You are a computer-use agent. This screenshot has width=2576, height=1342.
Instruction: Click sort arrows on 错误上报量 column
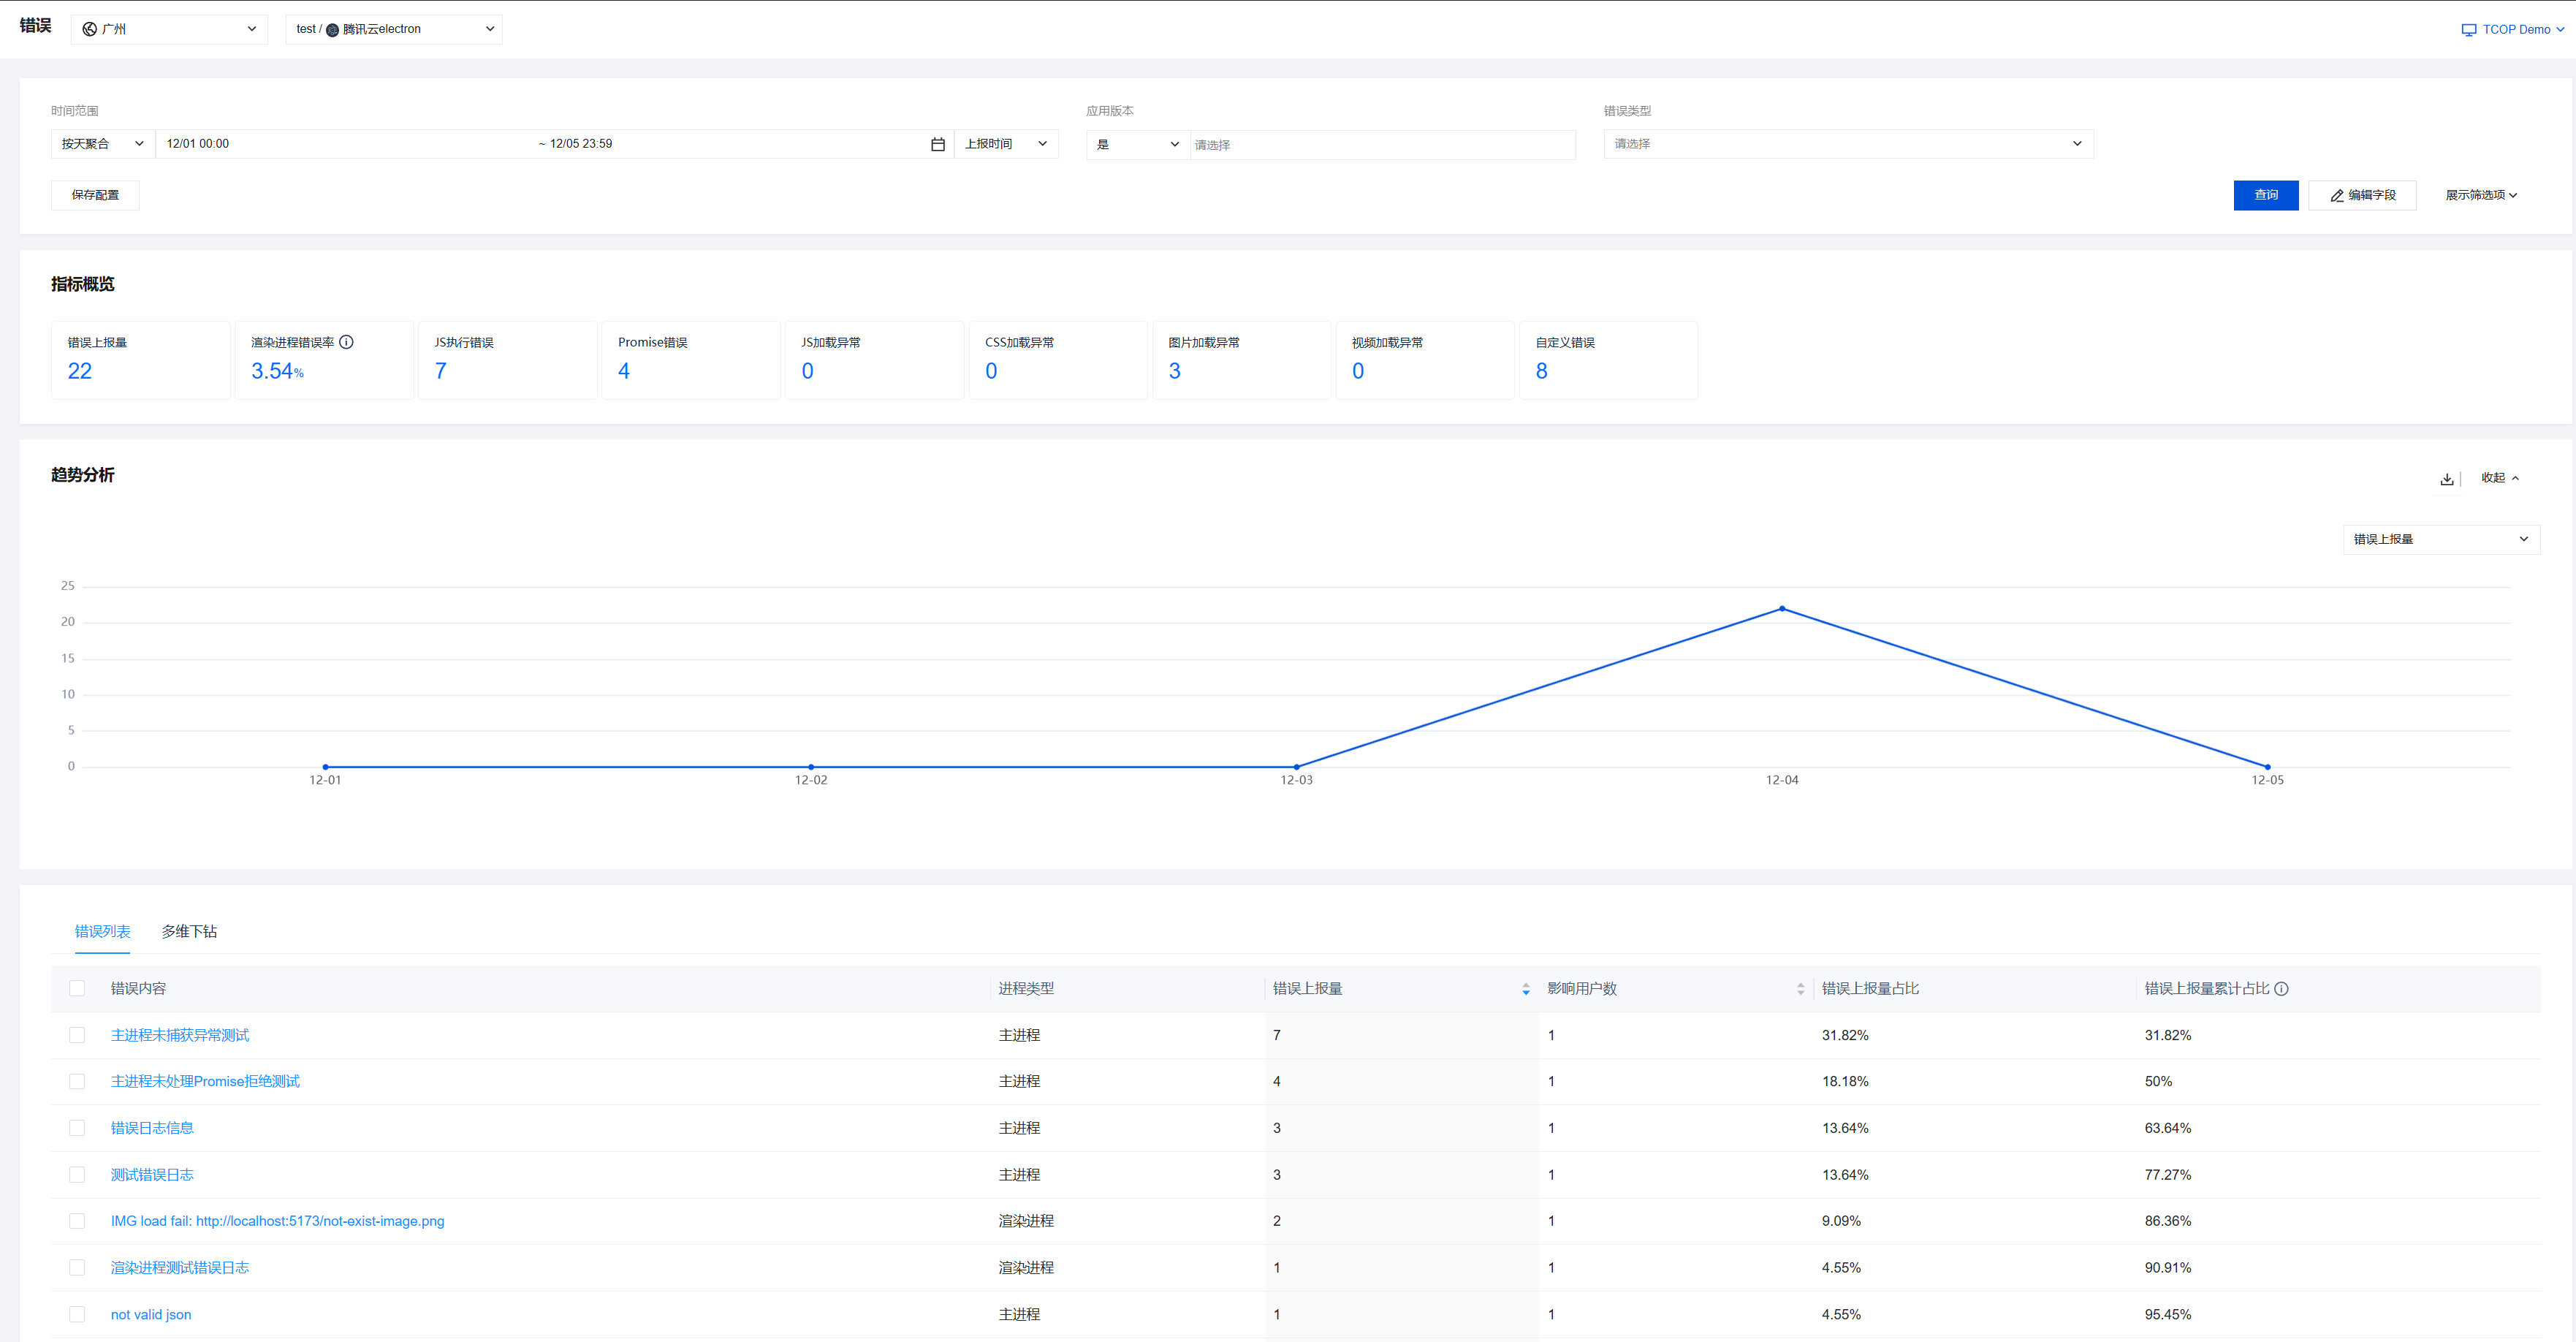pyautogui.click(x=1525, y=989)
